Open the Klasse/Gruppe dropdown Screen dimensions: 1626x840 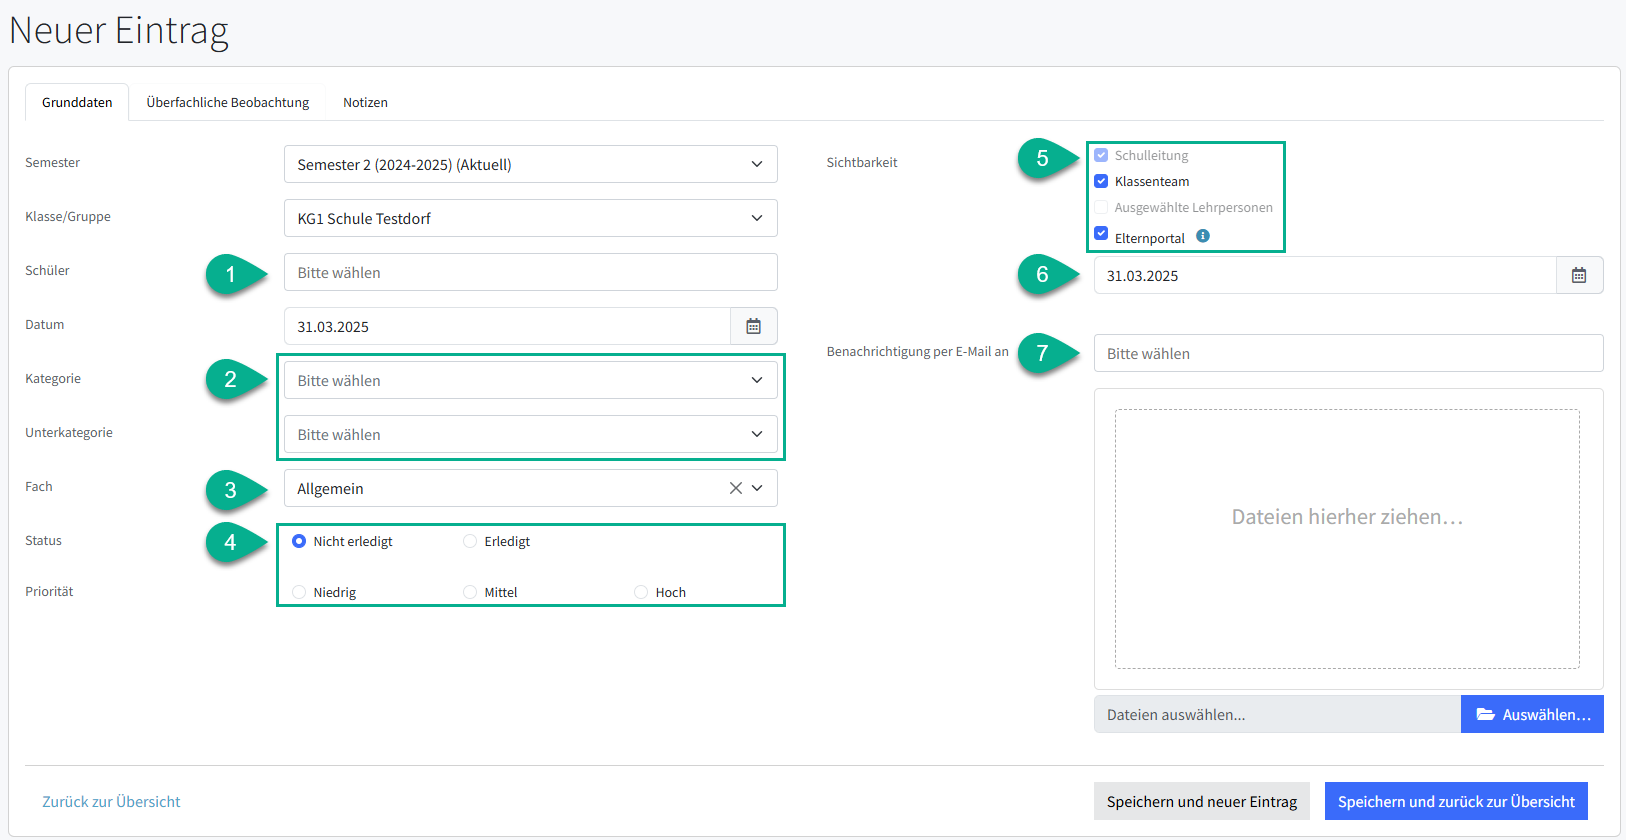[530, 218]
